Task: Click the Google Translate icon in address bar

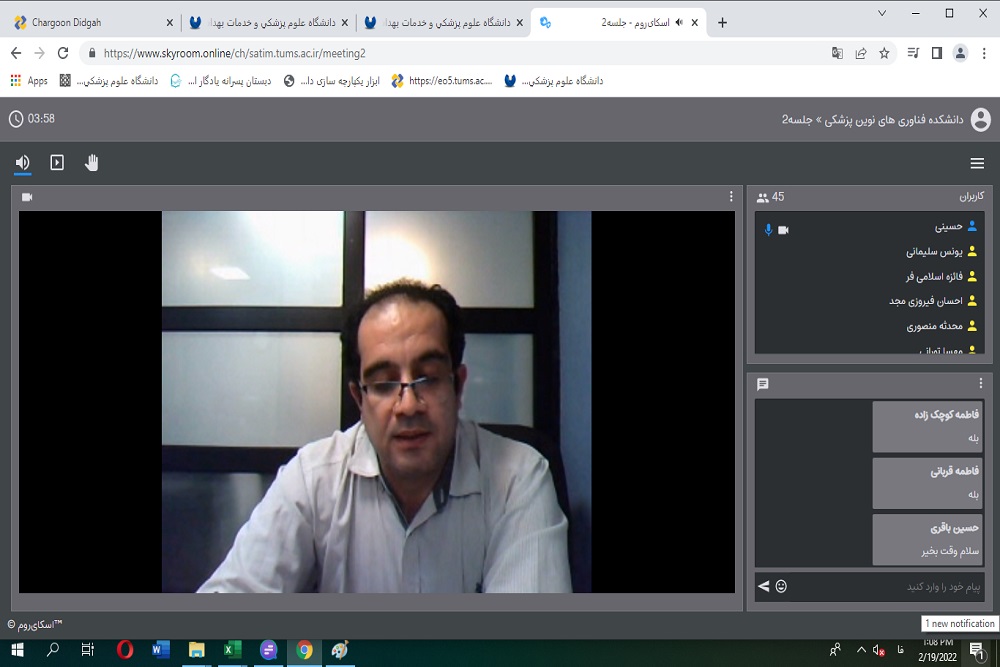Action: 837,53
